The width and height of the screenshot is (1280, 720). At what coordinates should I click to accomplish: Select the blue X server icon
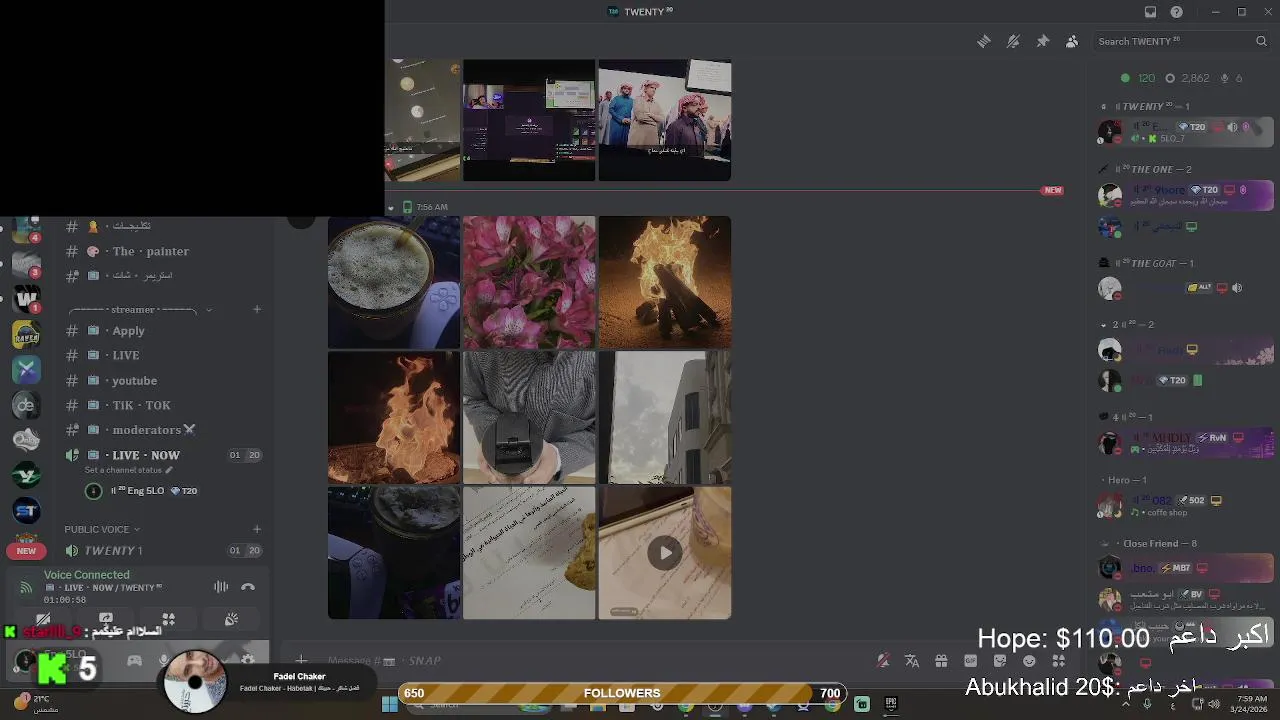pyautogui.click(x=27, y=369)
